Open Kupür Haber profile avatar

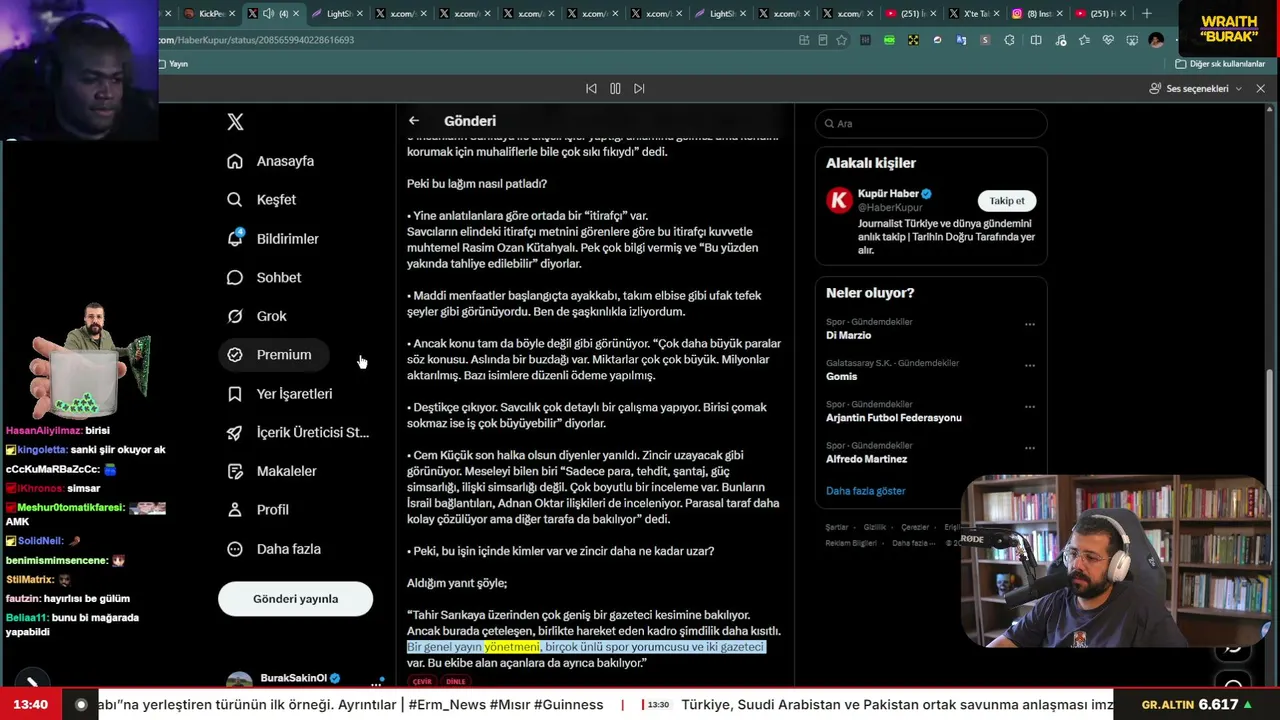tap(839, 200)
